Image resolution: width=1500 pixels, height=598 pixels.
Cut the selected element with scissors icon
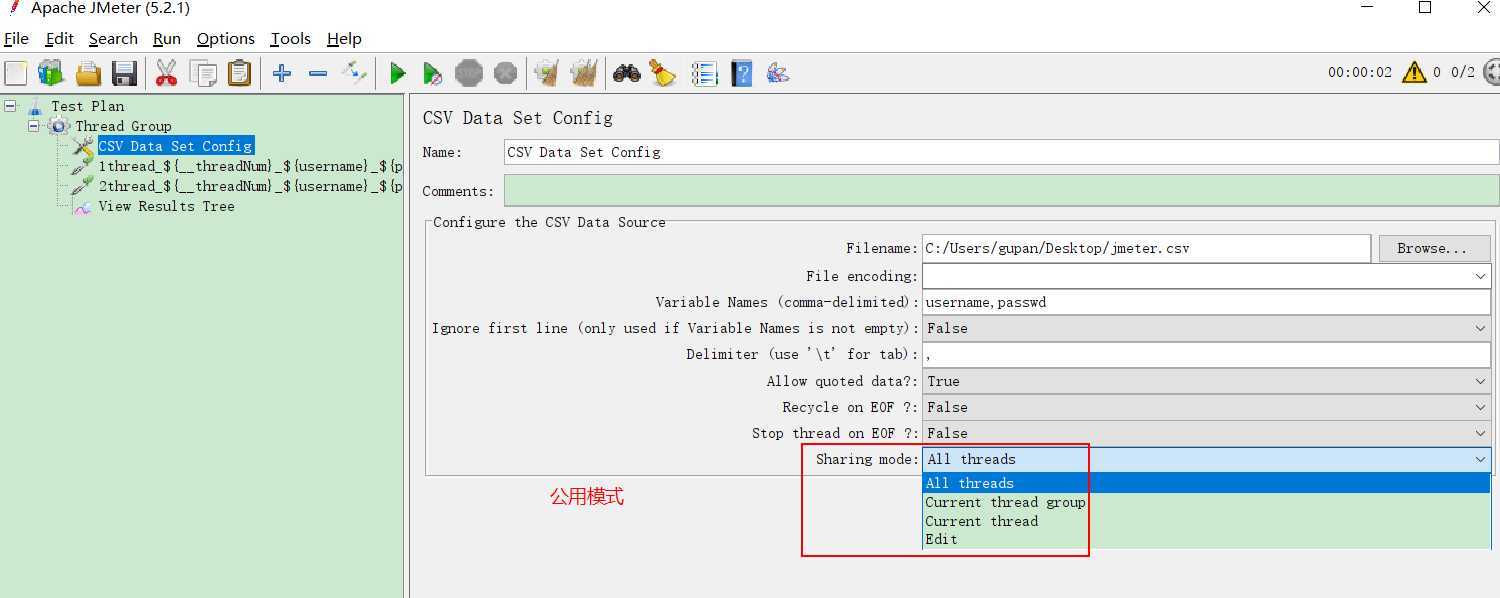(x=166, y=73)
